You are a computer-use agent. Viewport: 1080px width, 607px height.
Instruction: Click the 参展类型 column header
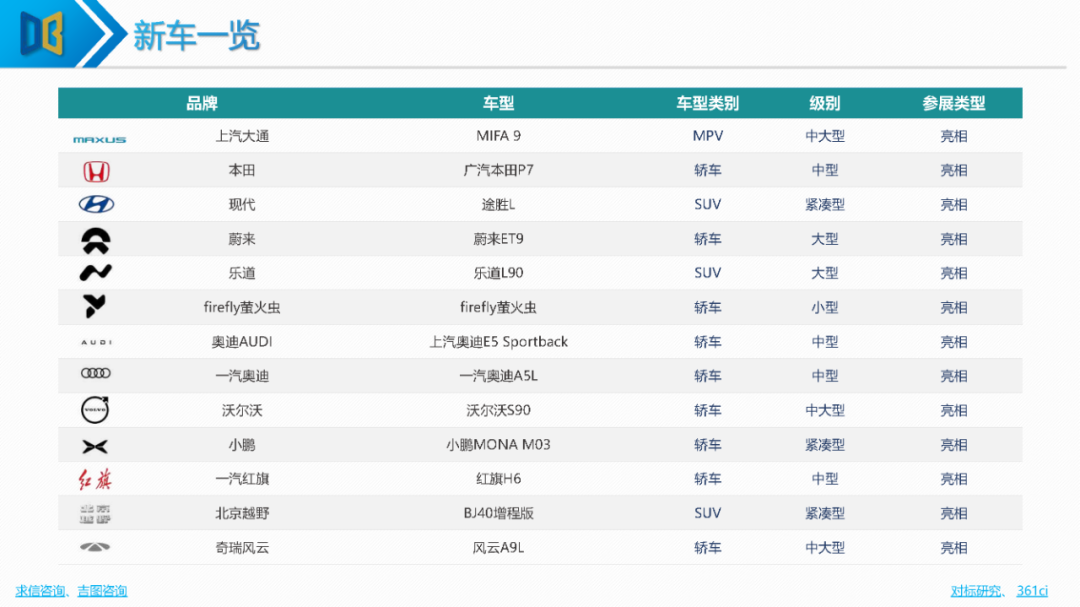[954, 103]
